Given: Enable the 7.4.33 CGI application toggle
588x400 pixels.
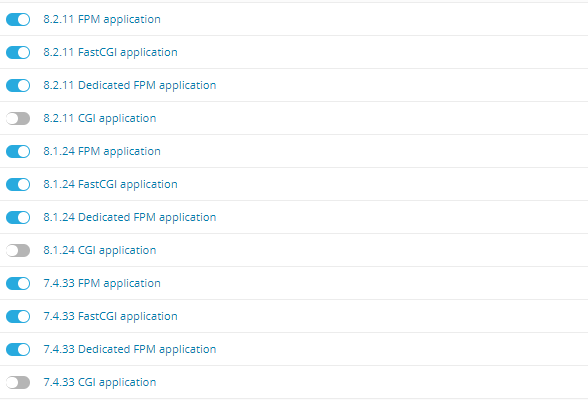Looking at the screenshot, I should pyautogui.click(x=18, y=382).
